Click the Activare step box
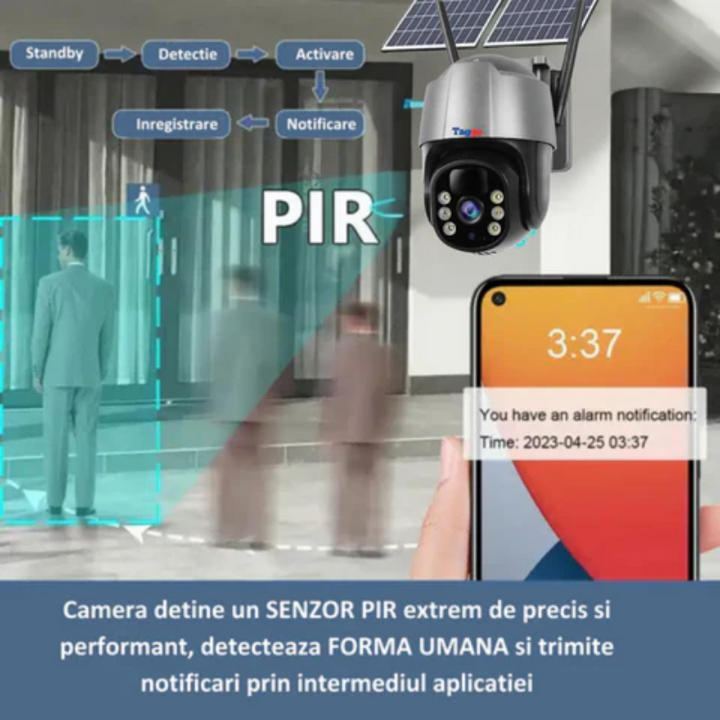Viewport: 720px width, 720px height. [x=319, y=54]
